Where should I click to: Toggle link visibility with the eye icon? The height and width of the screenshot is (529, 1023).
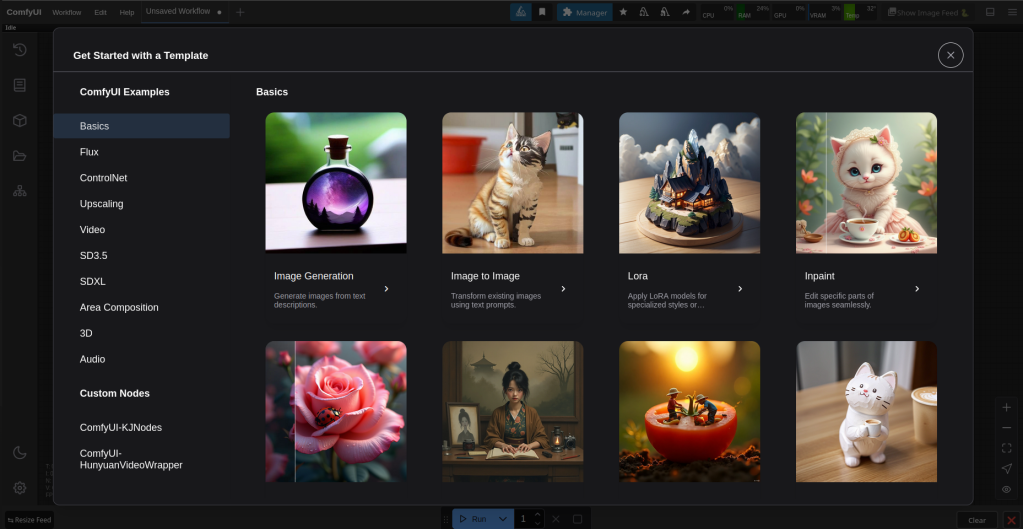(x=1006, y=489)
